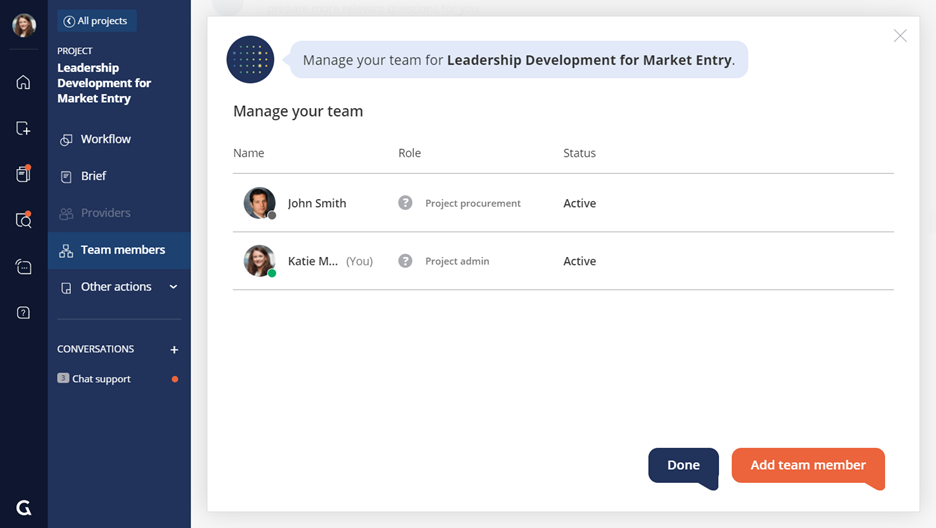Click the G logo at bottom left
936x528 pixels.
pyautogui.click(x=23, y=508)
